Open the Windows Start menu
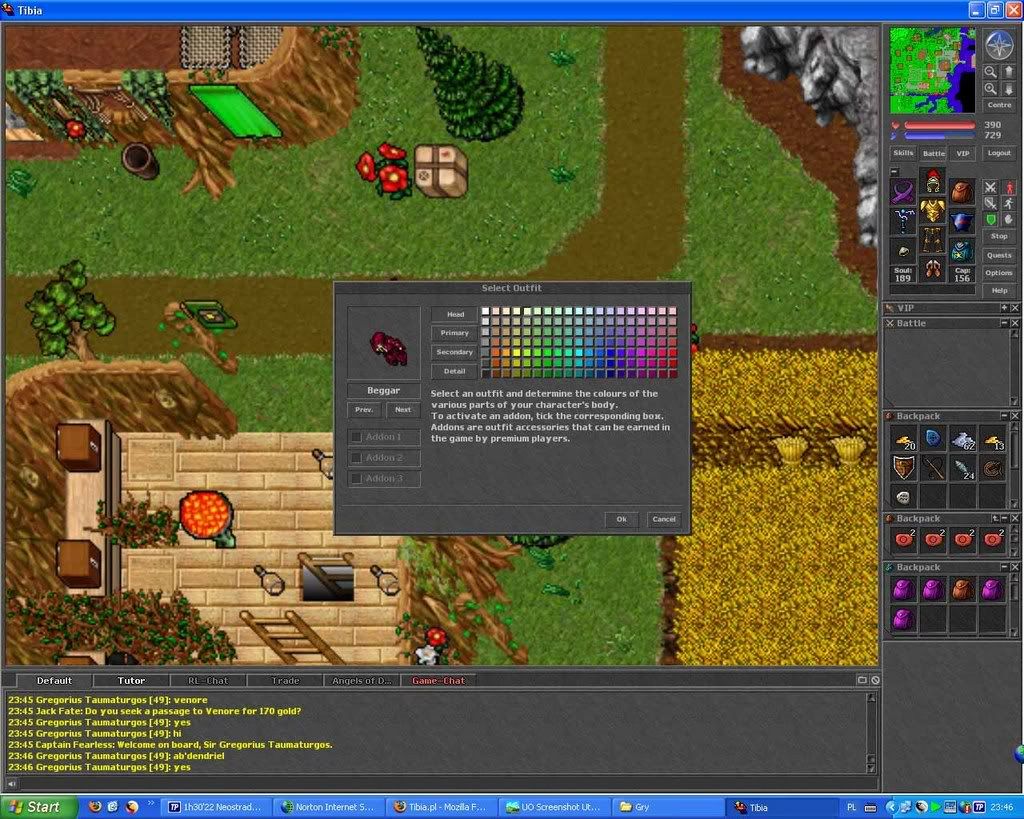 (37, 807)
